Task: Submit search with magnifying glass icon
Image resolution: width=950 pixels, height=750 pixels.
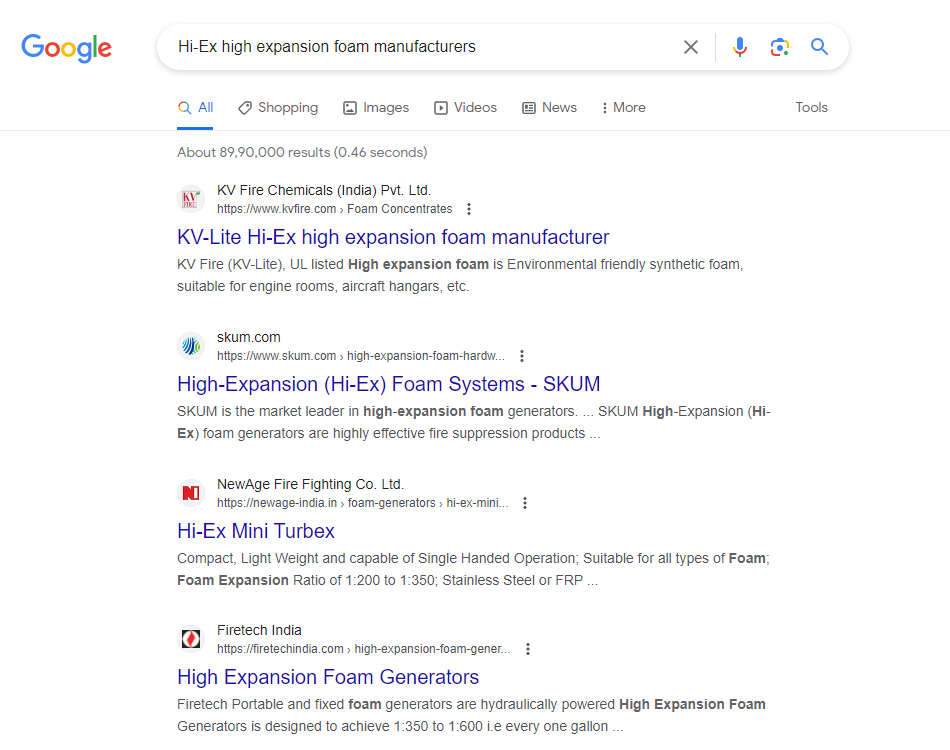Action: 819,47
